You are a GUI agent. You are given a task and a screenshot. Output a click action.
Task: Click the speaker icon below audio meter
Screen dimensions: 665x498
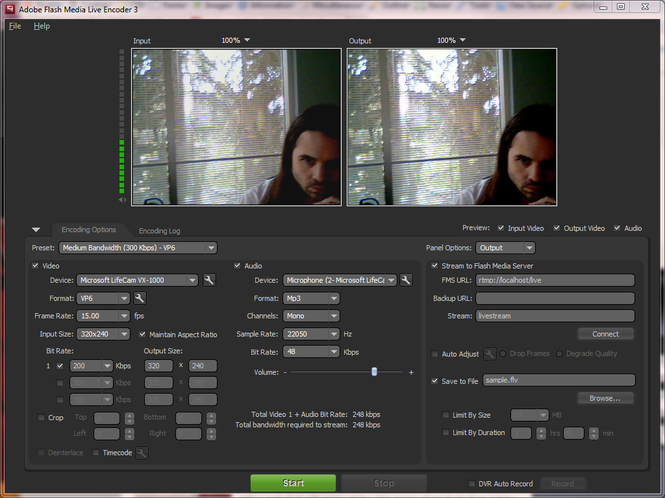(122, 200)
